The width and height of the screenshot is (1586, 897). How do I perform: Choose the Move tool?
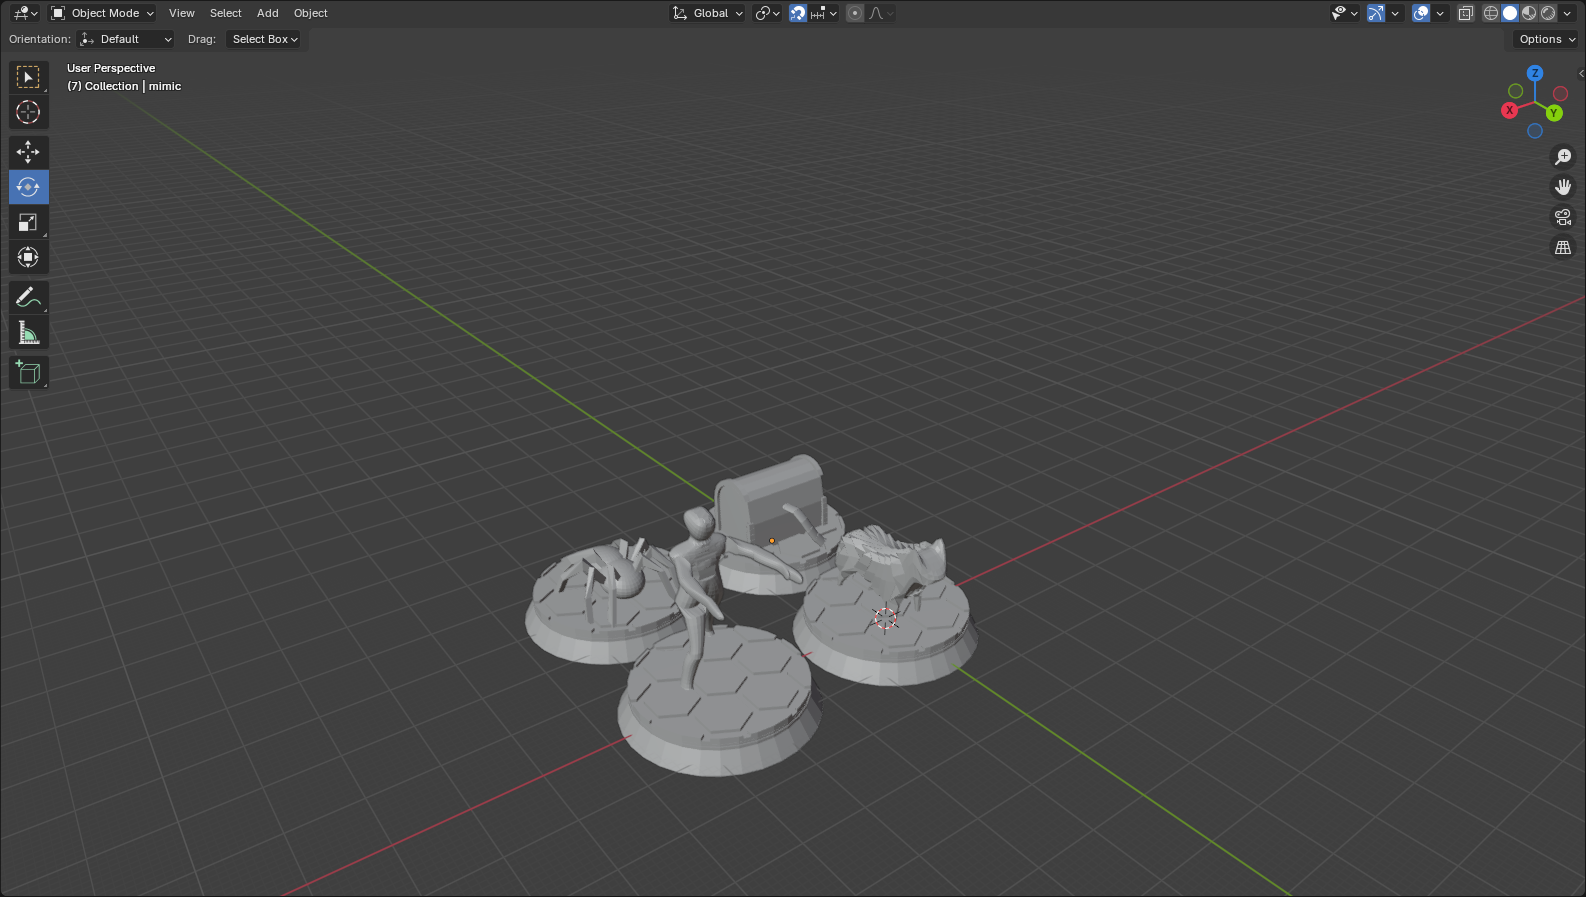click(x=28, y=152)
